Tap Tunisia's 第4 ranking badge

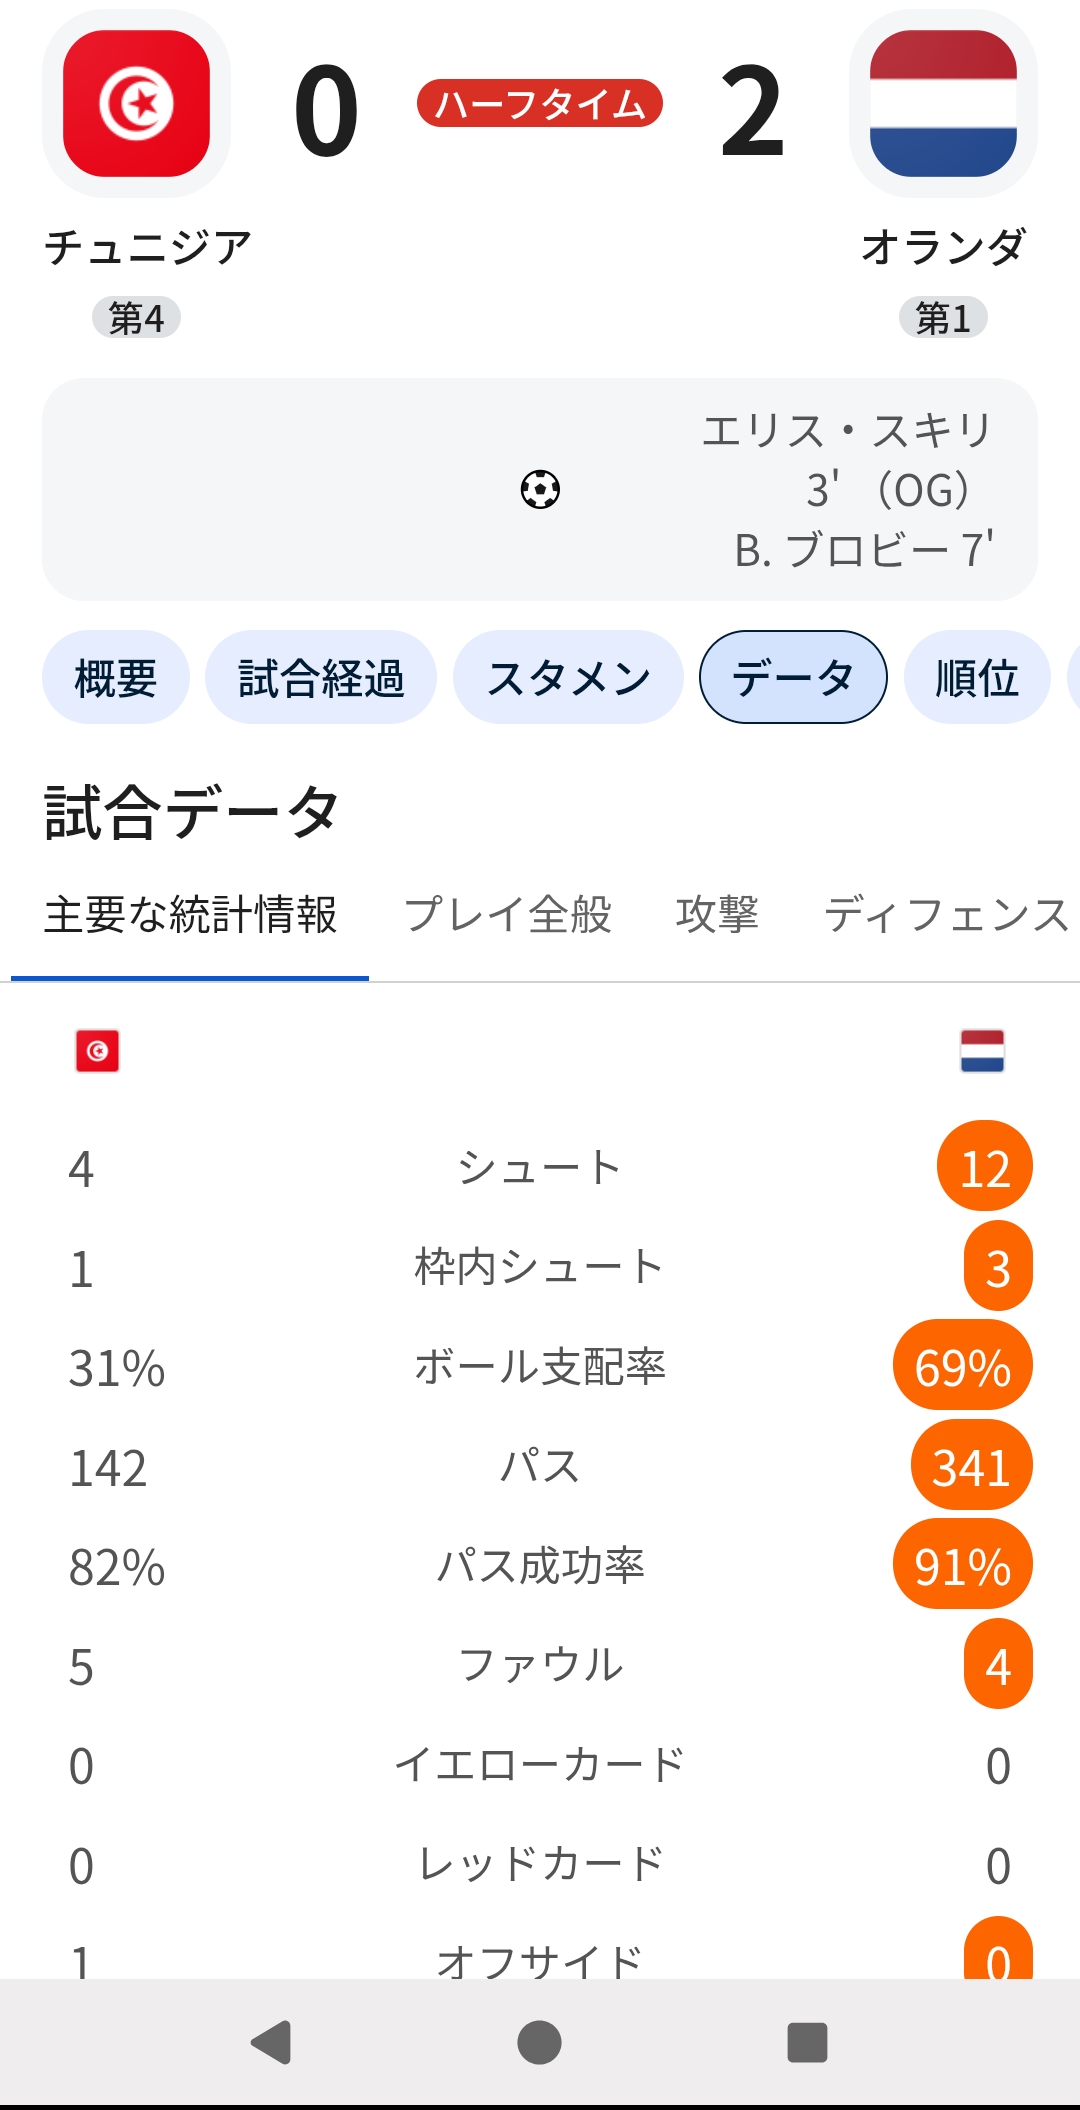coord(136,318)
